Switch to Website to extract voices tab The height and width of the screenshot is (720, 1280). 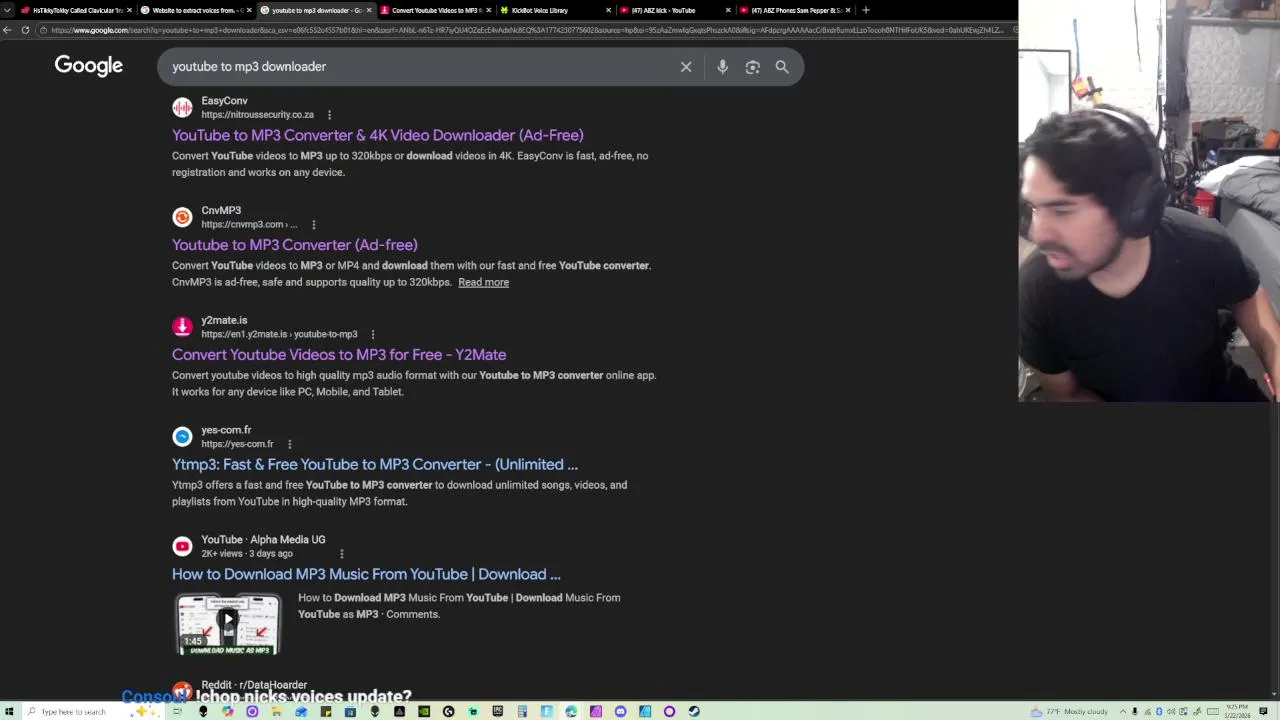(194, 10)
